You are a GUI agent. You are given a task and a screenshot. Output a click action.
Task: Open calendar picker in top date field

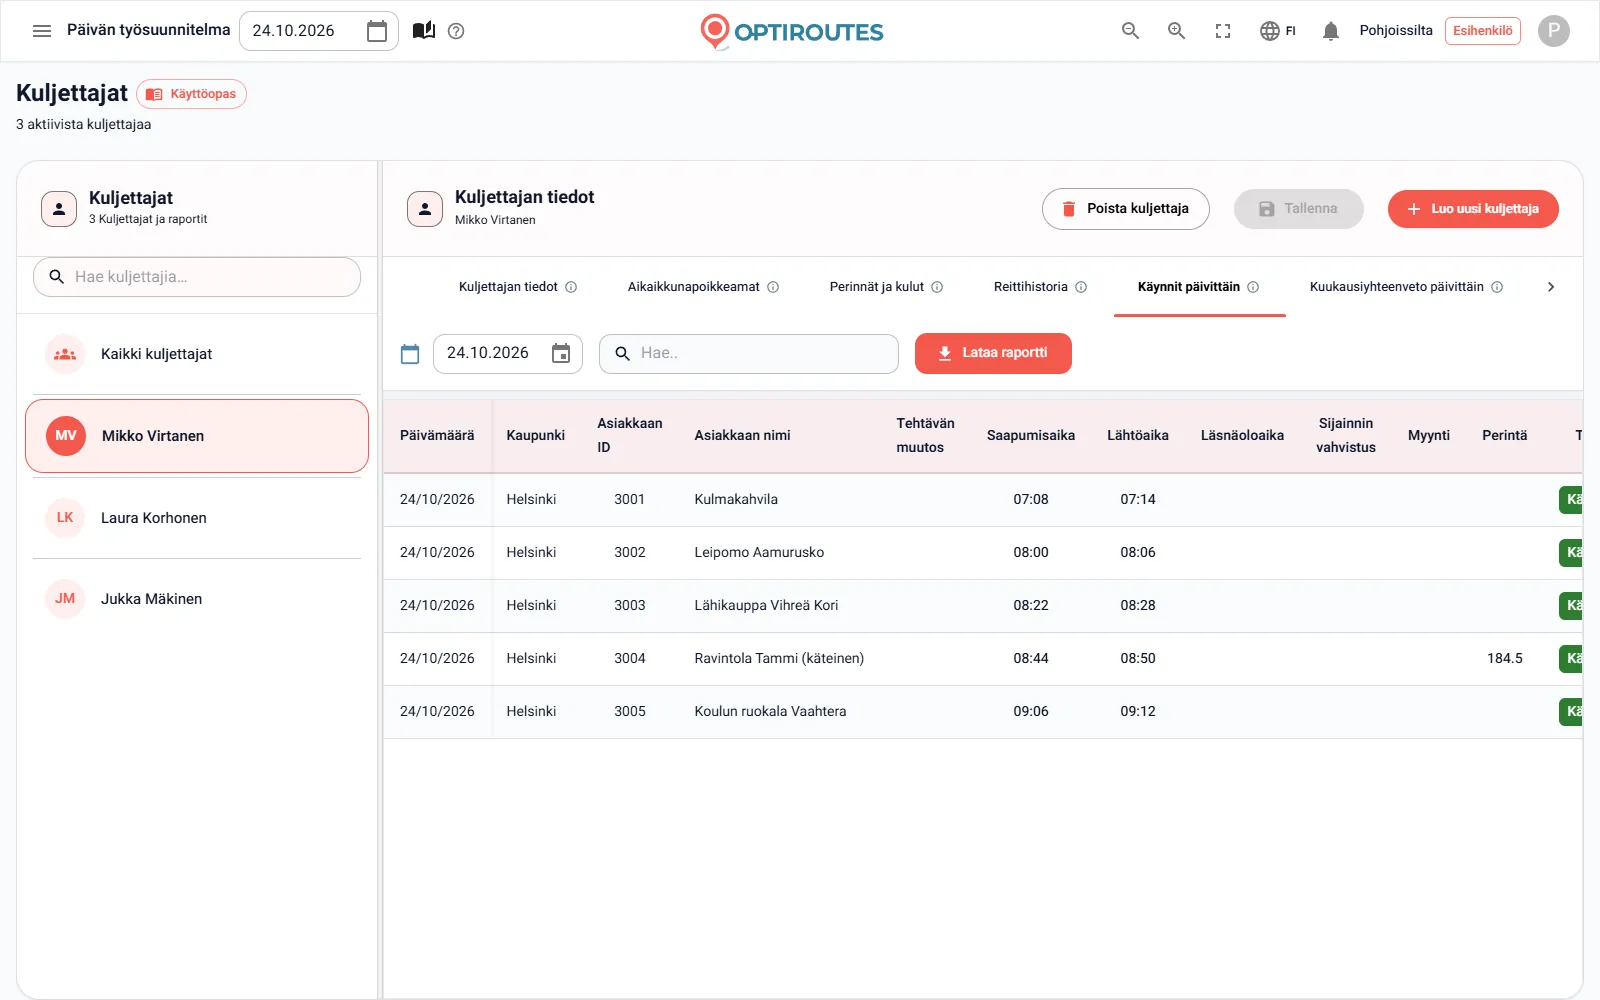point(377,31)
